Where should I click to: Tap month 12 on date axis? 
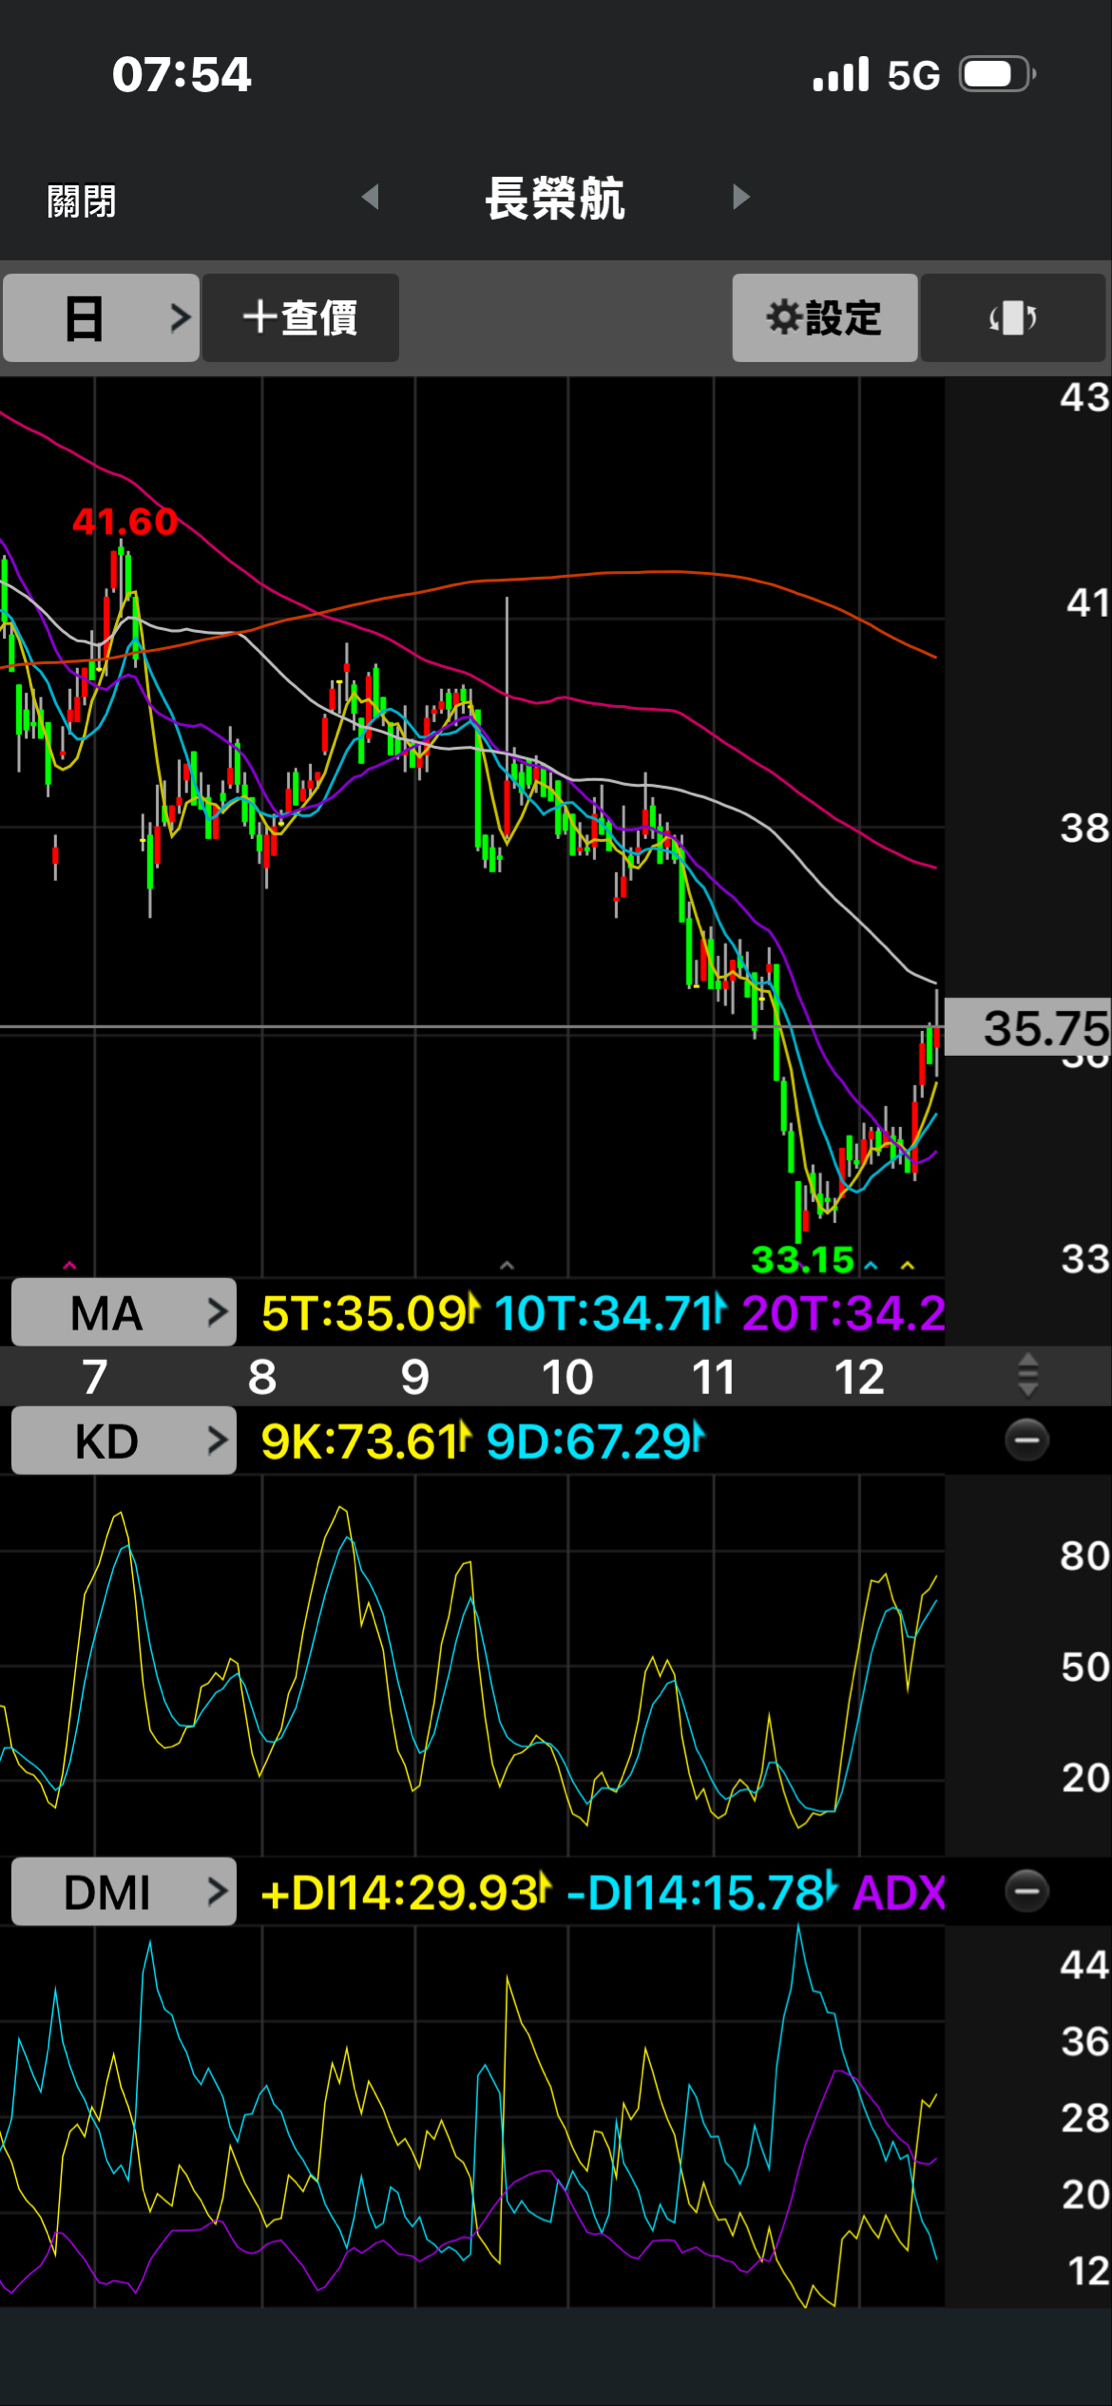coord(859,1376)
